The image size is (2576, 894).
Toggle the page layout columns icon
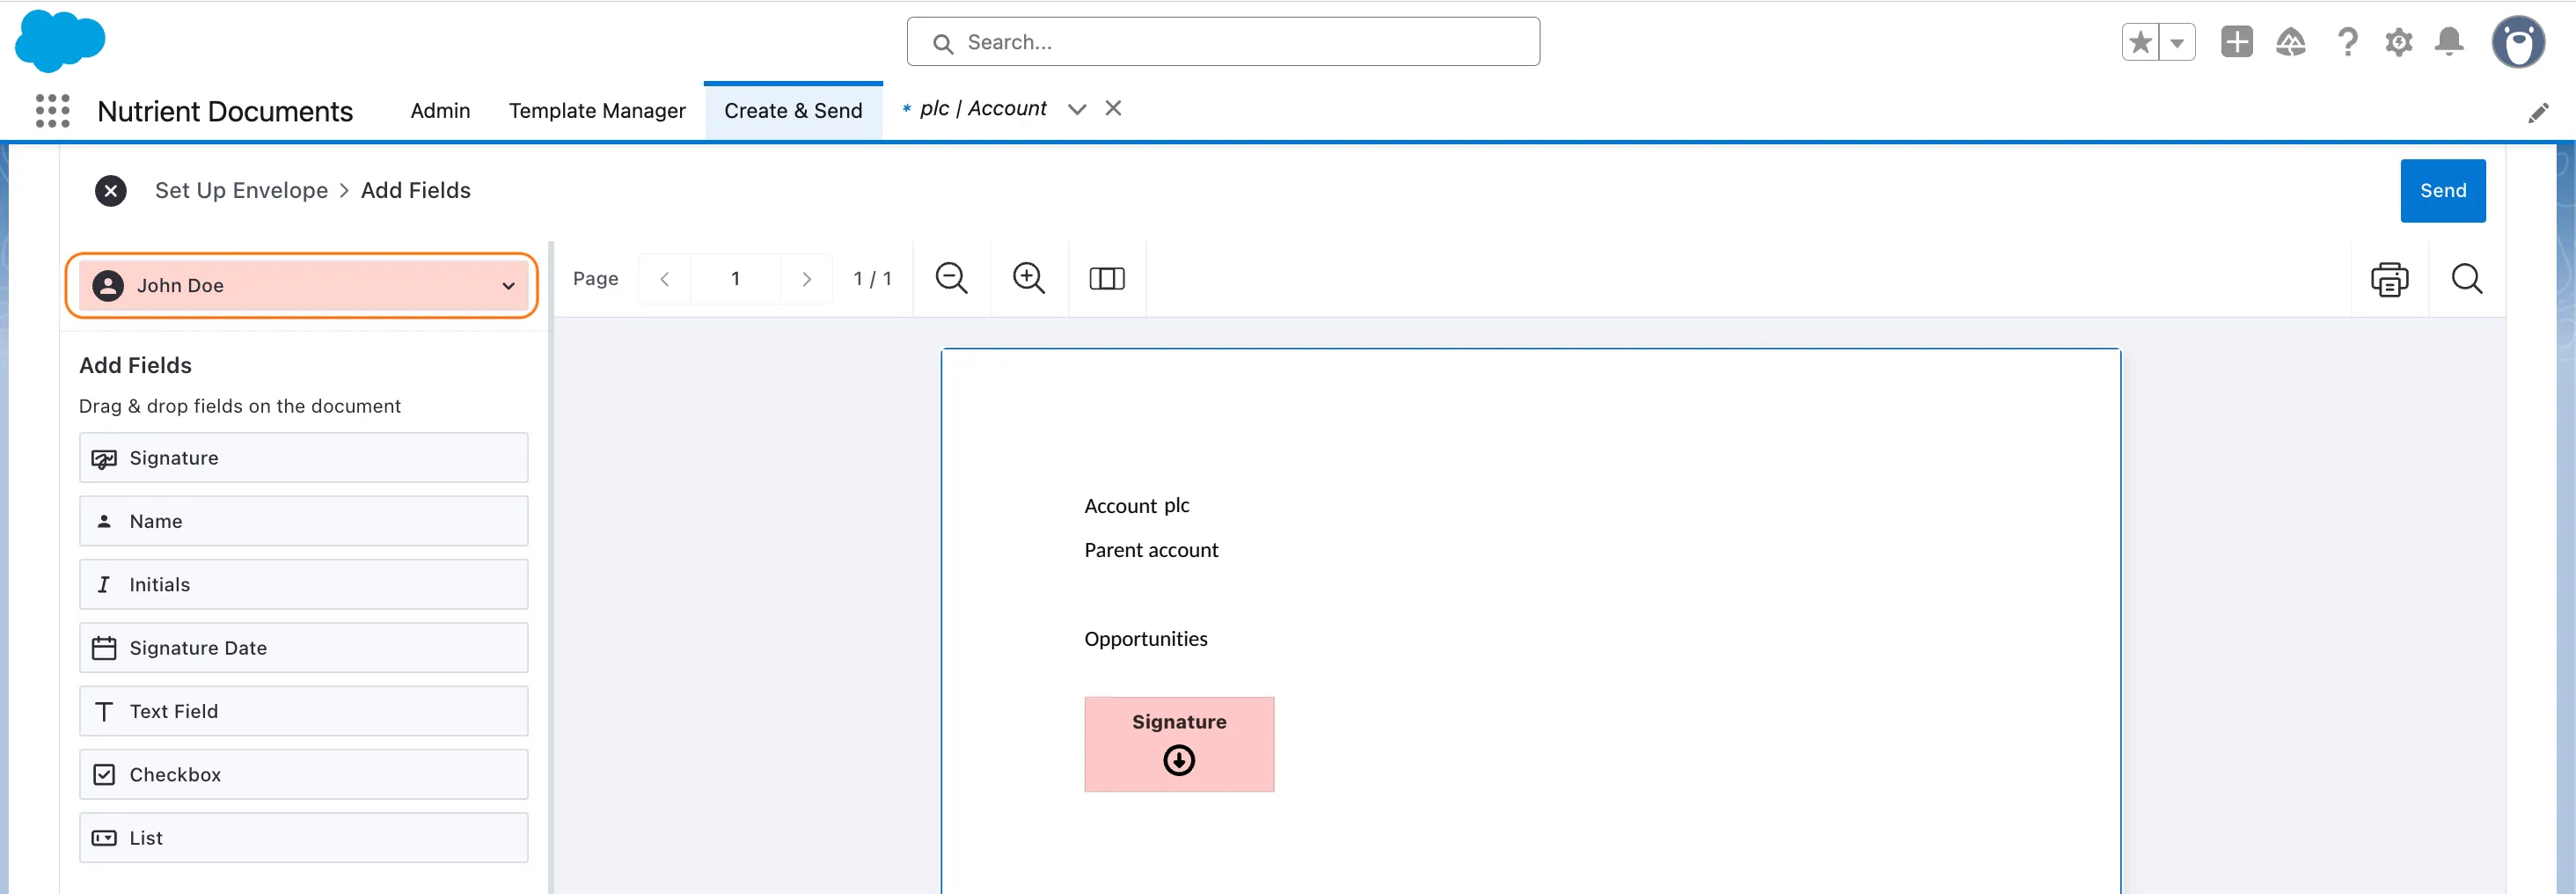[1107, 278]
